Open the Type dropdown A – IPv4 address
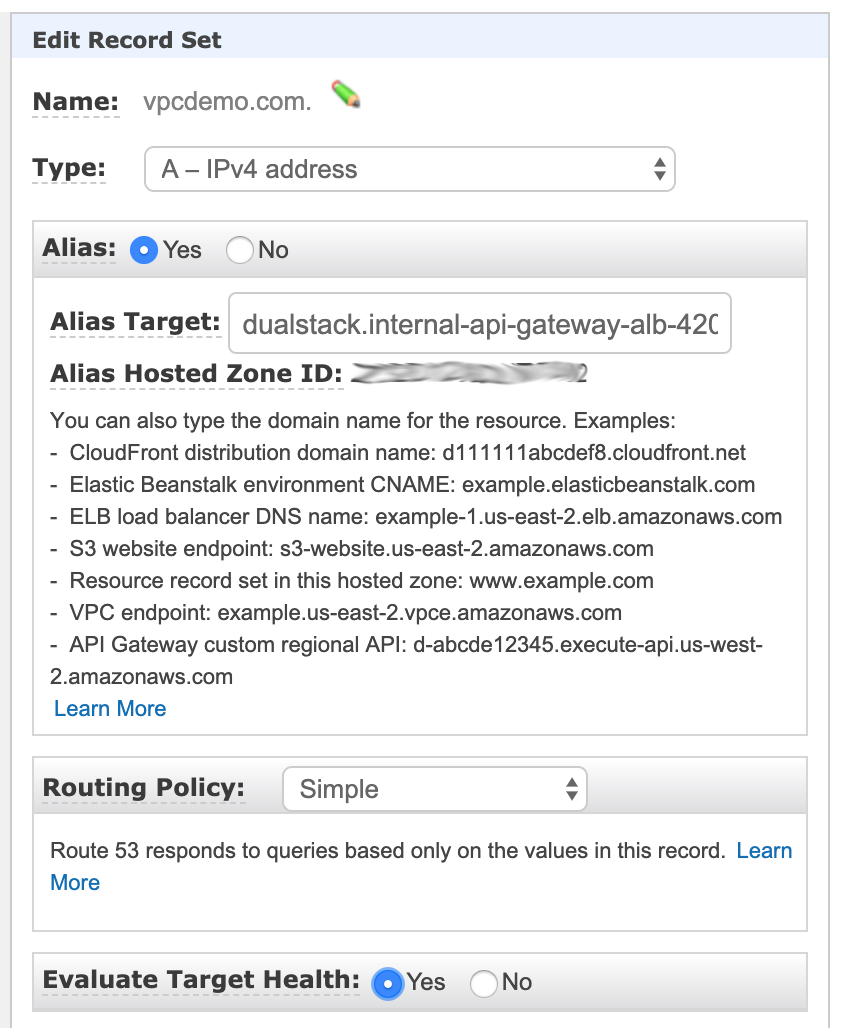 coord(410,169)
